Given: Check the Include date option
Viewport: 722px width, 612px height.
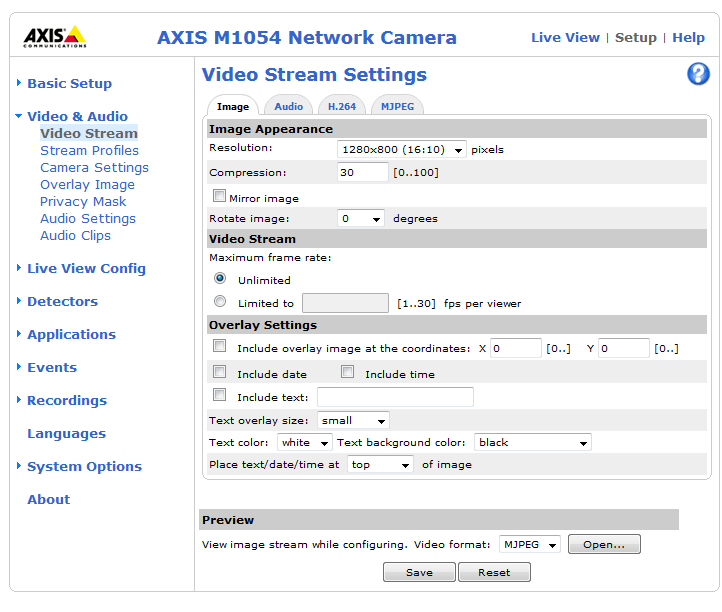Looking at the screenshot, I should 219,372.
